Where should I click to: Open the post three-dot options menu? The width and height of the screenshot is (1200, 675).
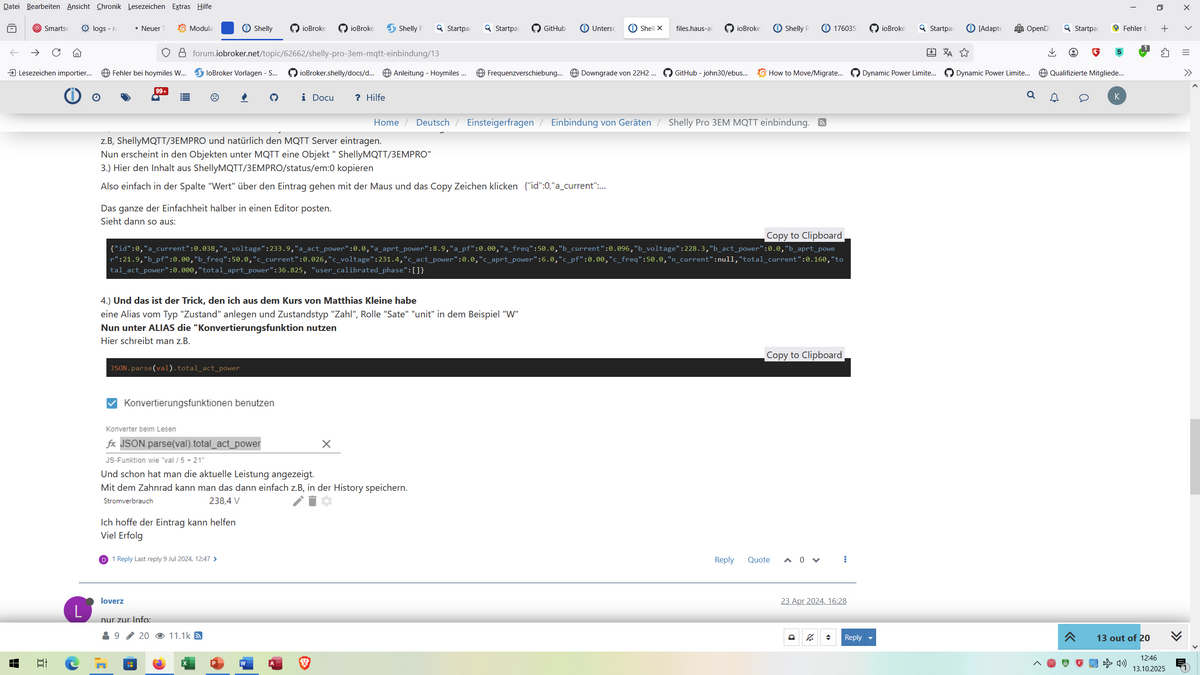point(845,560)
